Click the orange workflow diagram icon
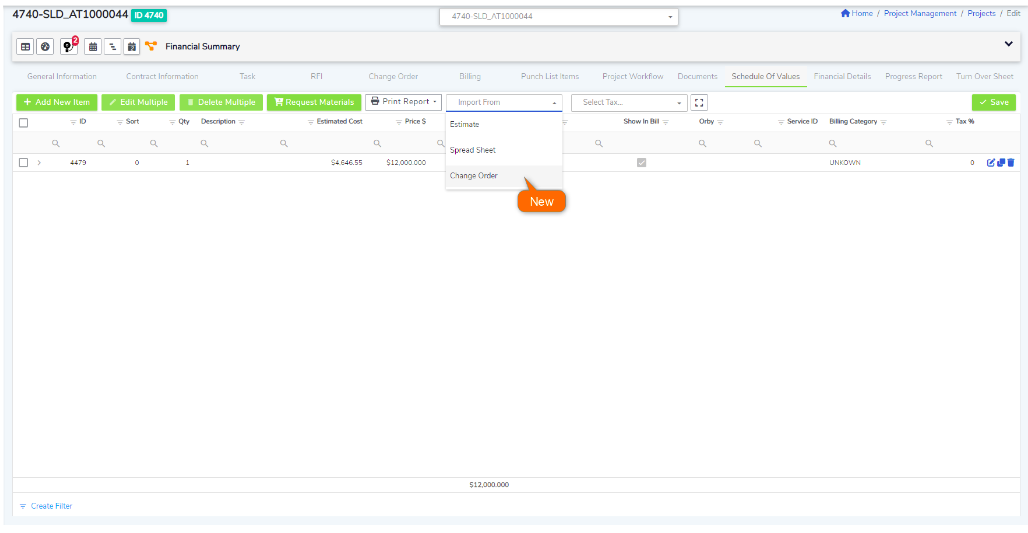1028x533 pixels. point(151,46)
